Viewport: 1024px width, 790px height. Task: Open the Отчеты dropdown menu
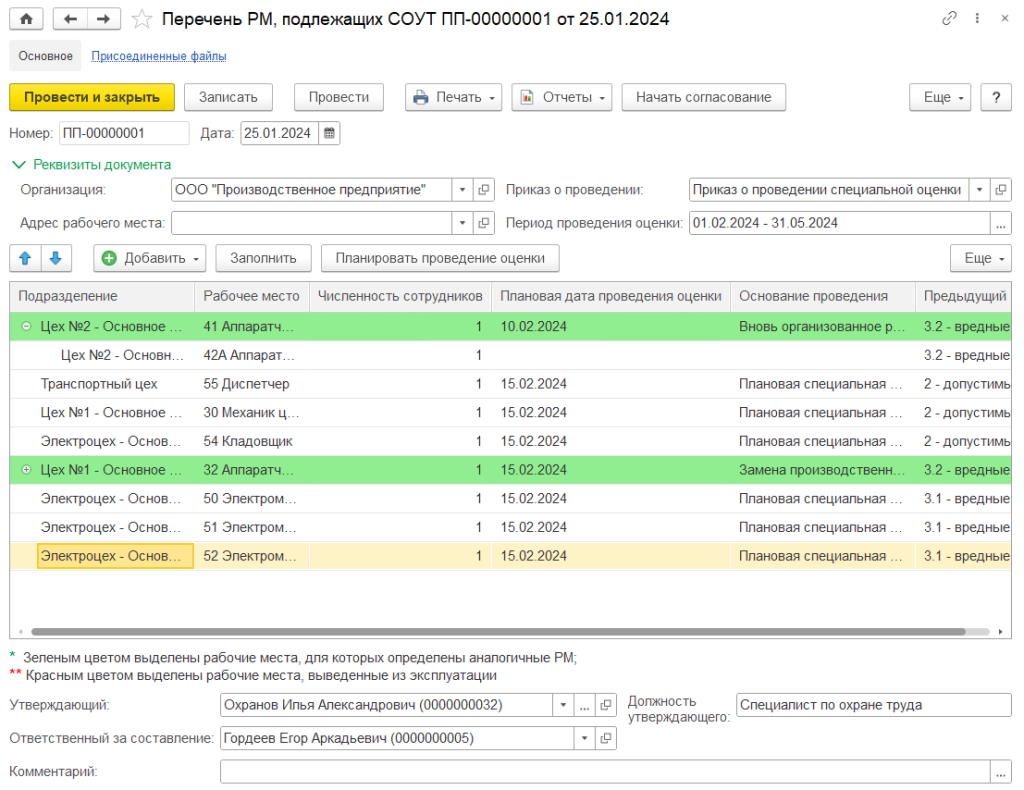(561, 97)
